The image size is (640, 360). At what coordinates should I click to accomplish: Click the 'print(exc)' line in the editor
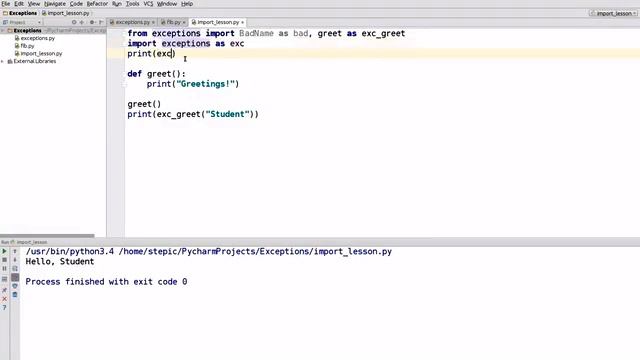tap(151, 53)
